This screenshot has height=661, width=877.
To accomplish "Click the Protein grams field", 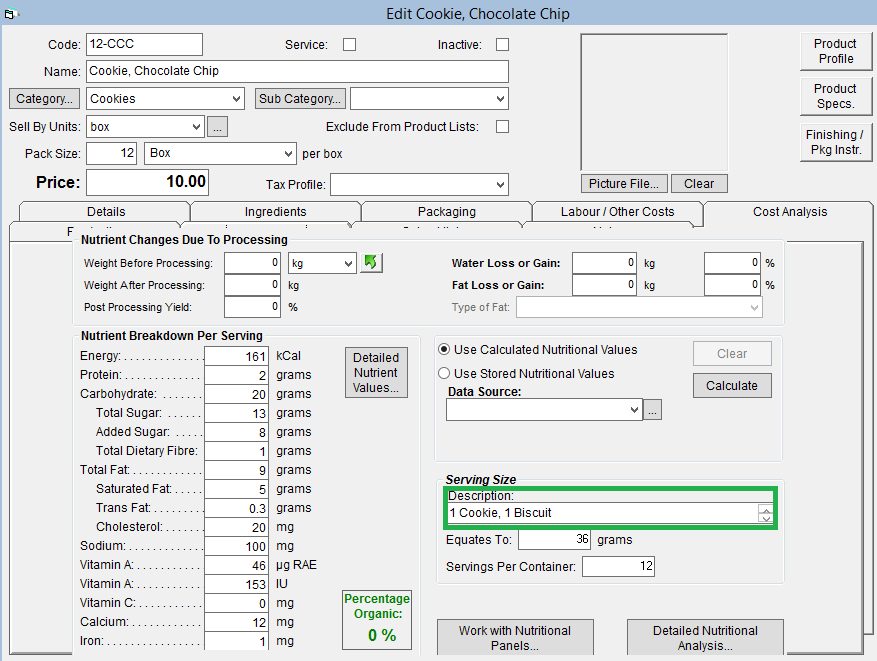I will [x=236, y=375].
